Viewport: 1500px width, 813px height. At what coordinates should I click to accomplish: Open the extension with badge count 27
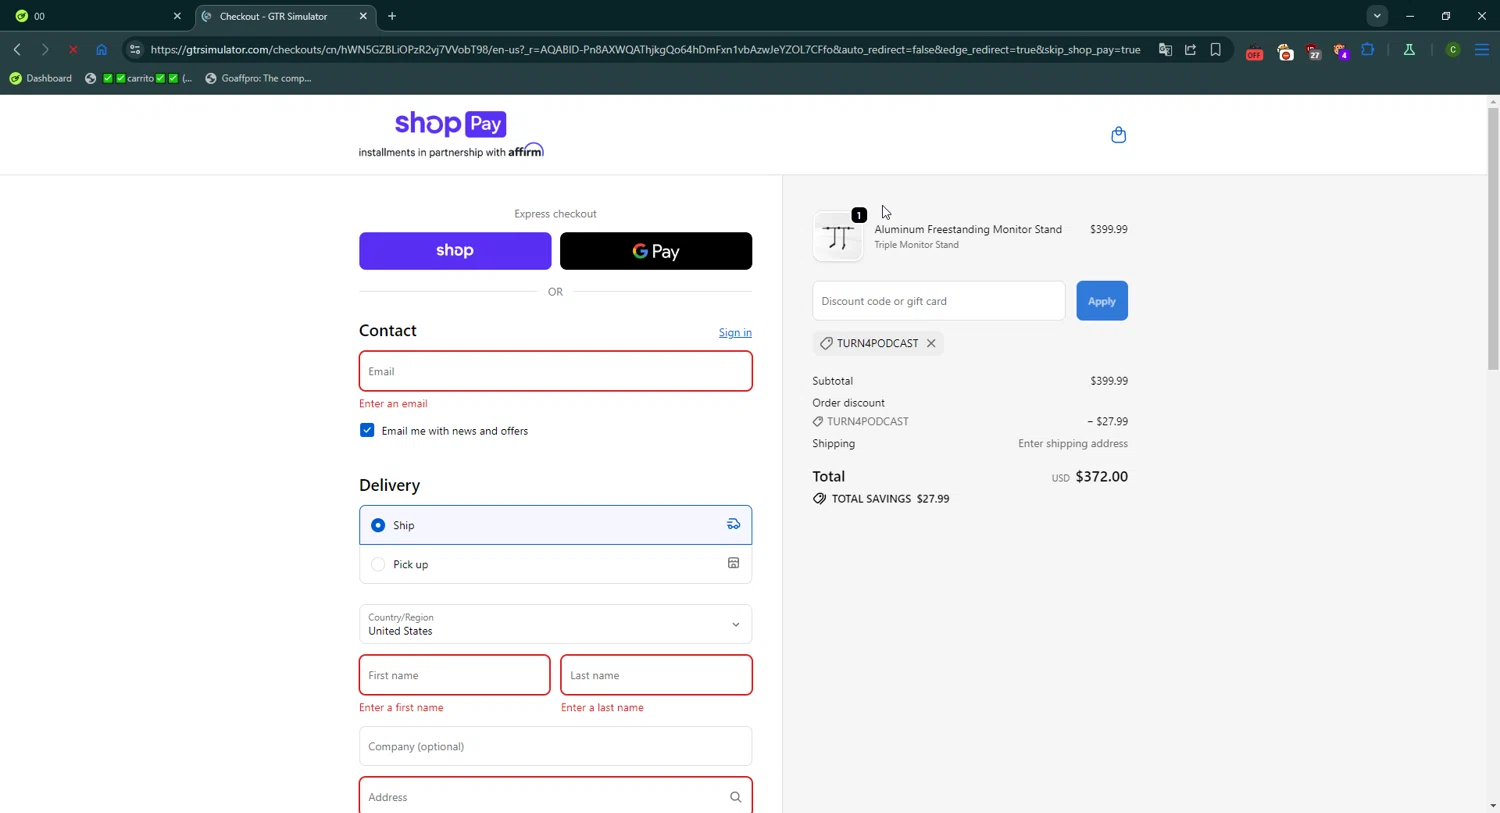click(1313, 51)
